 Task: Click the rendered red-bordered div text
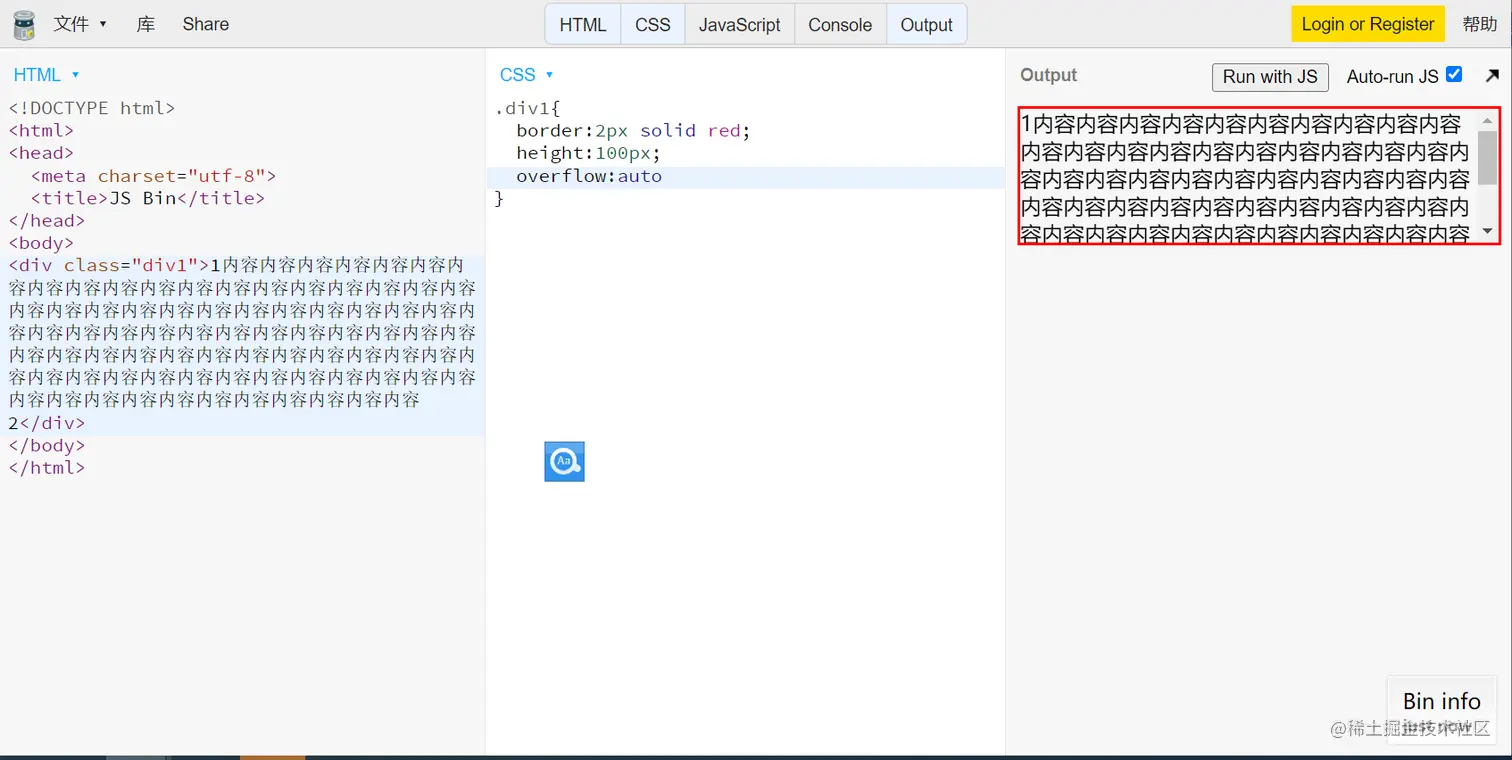click(1247, 176)
